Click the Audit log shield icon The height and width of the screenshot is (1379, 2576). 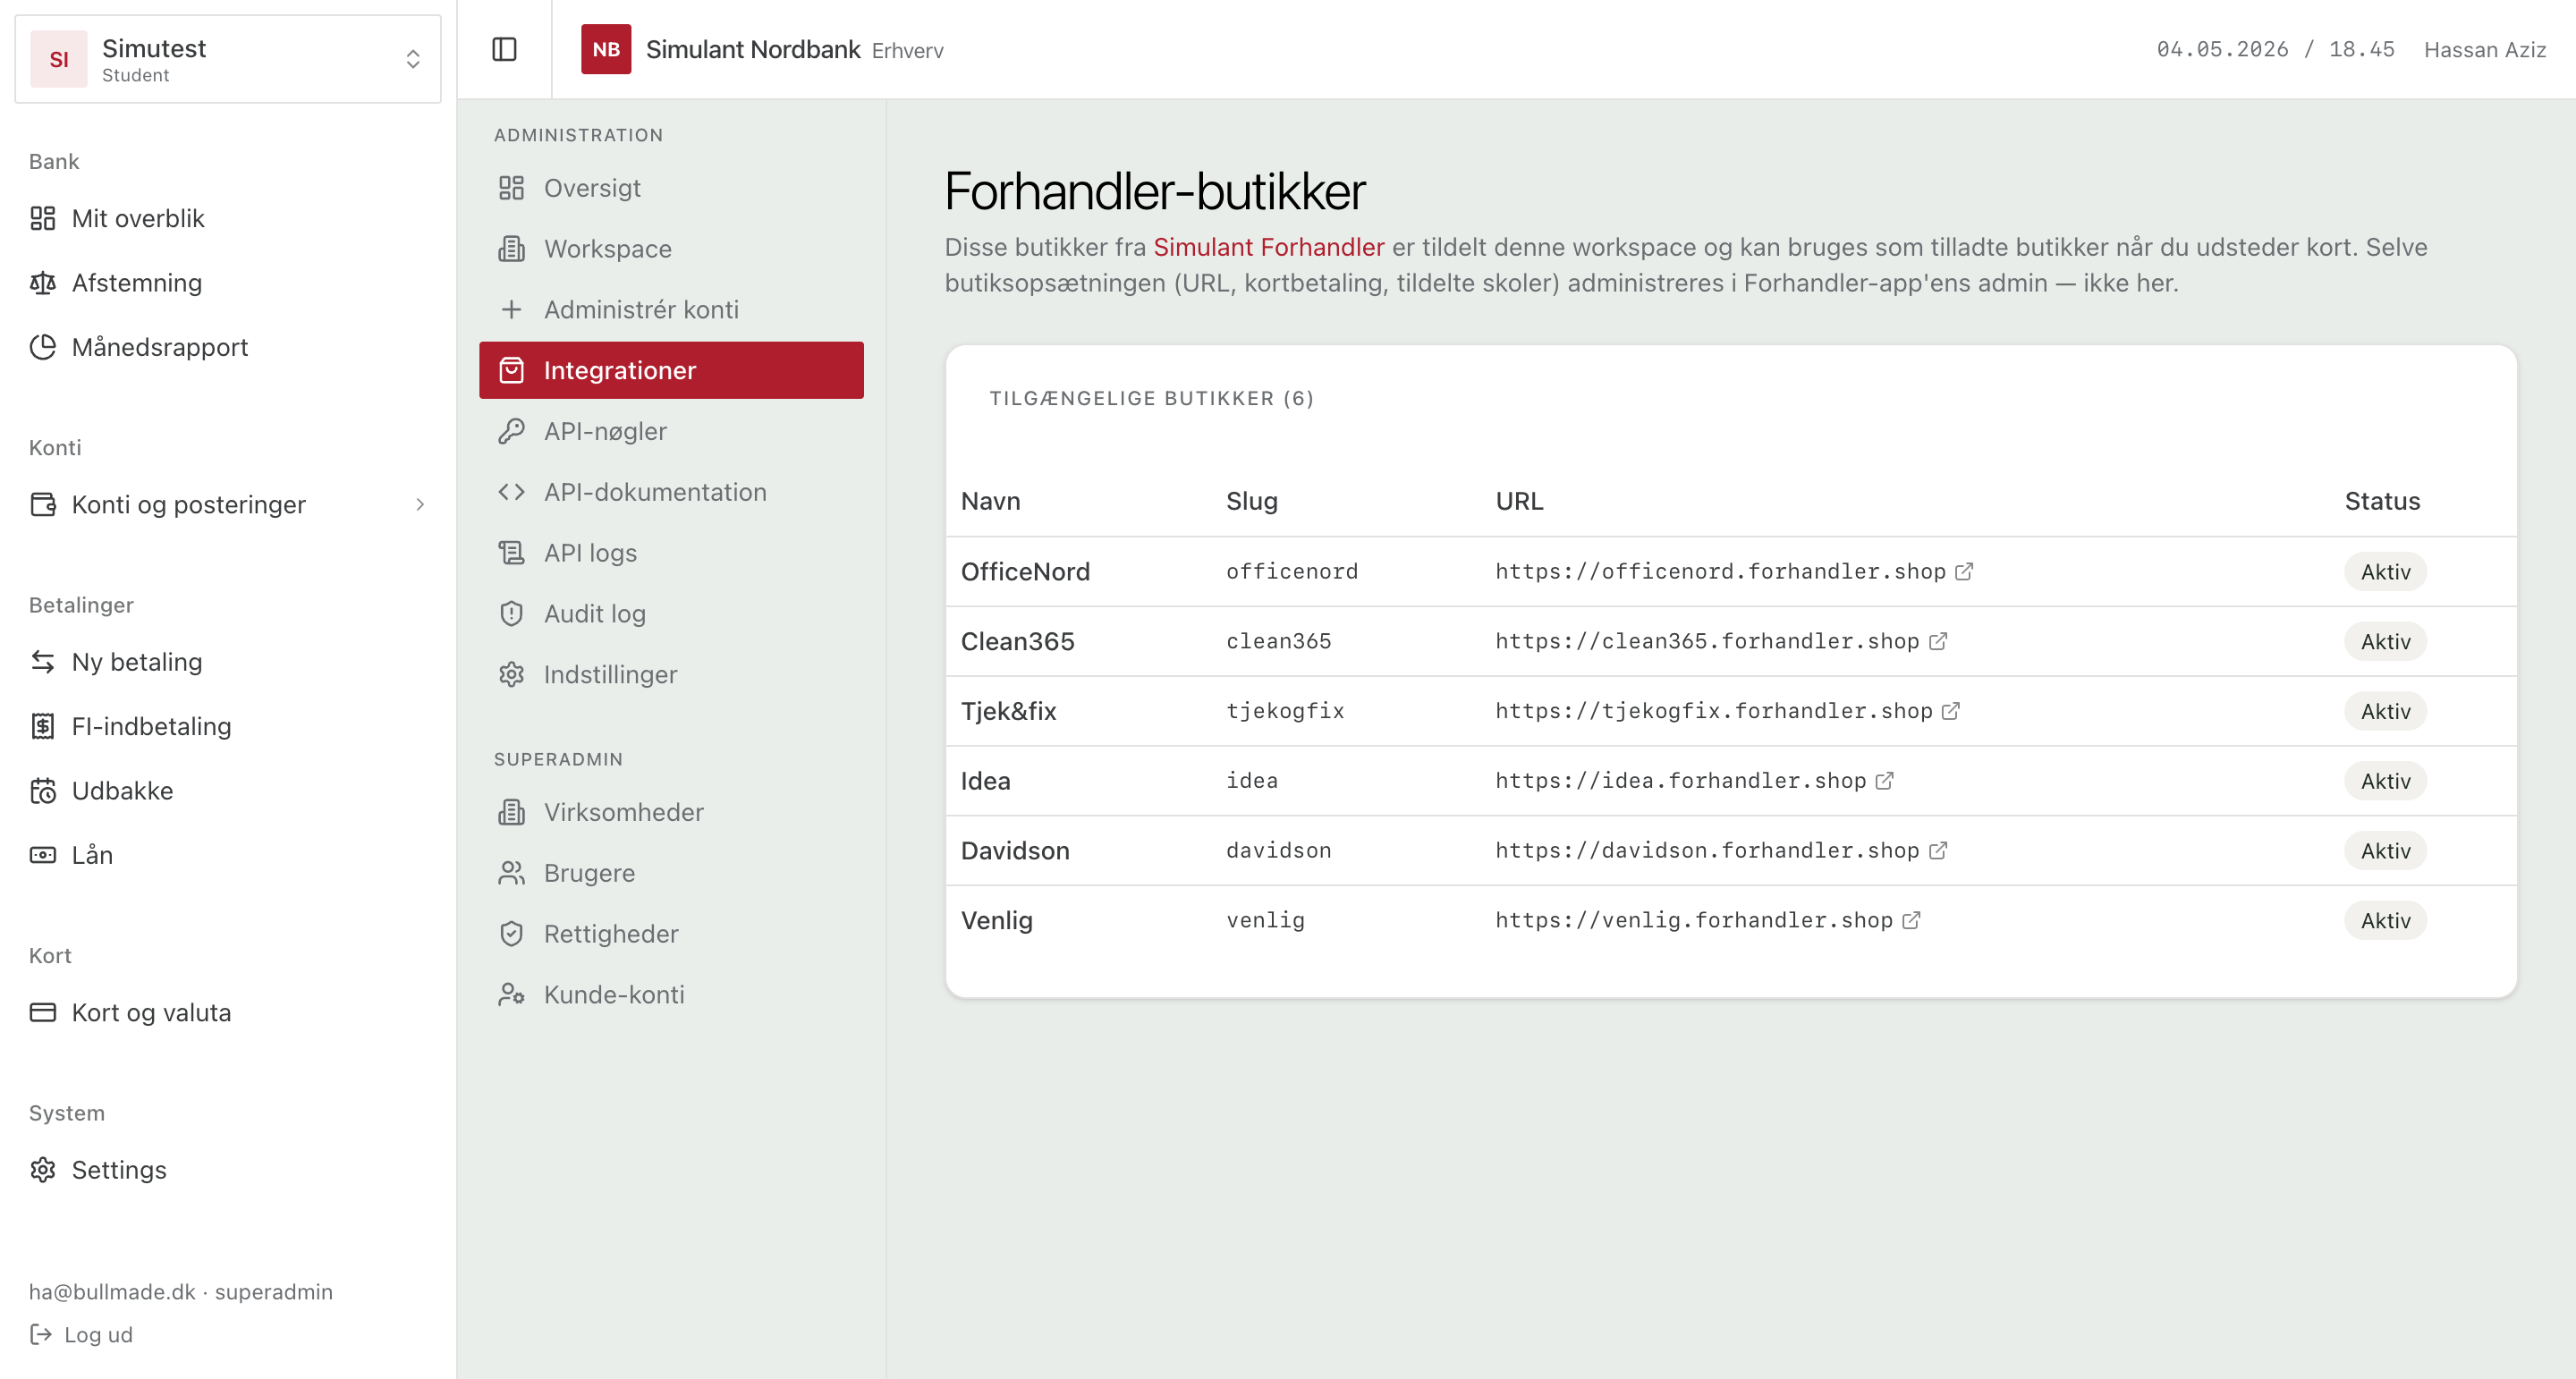pos(511,614)
